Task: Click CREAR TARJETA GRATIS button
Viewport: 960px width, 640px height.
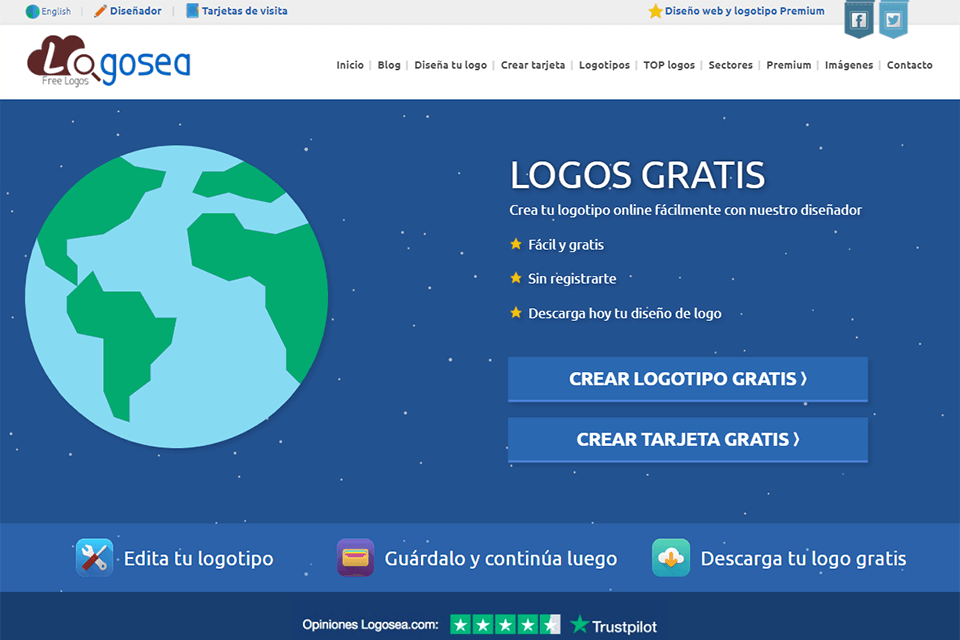Action: (x=688, y=440)
